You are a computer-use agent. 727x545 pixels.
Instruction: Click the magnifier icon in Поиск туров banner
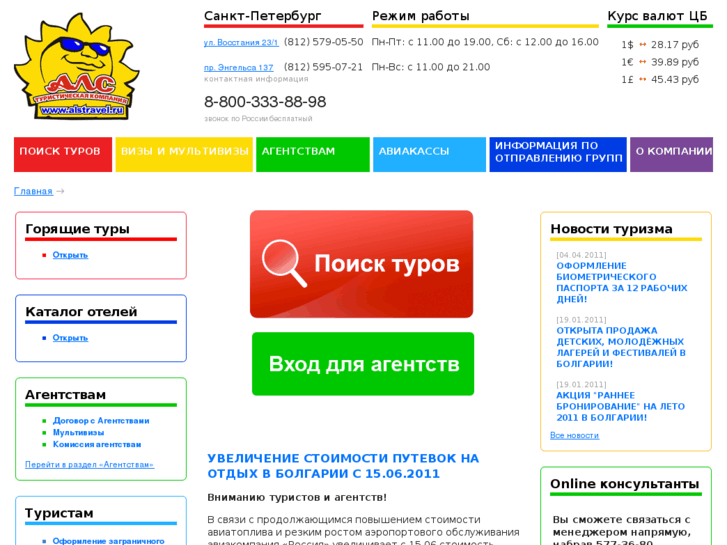pyautogui.click(x=284, y=263)
